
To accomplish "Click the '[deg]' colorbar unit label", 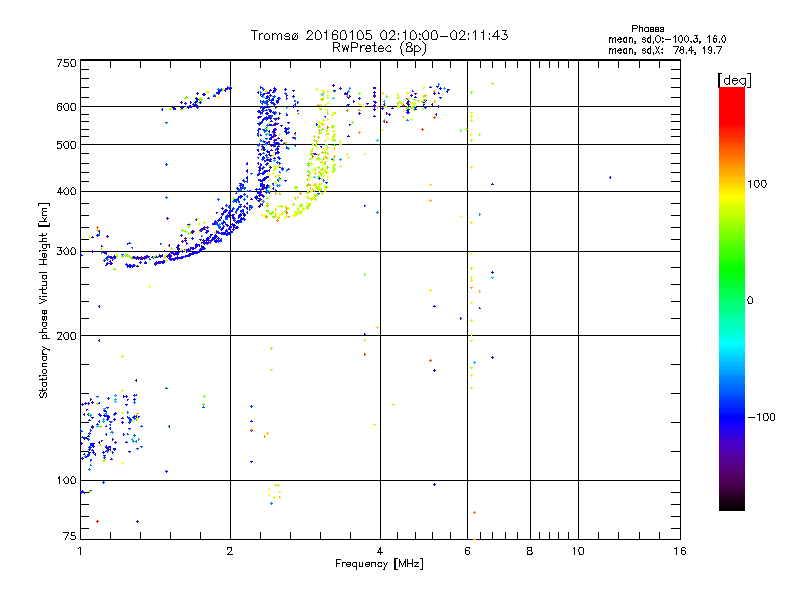I will pyautogui.click(x=734, y=80).
